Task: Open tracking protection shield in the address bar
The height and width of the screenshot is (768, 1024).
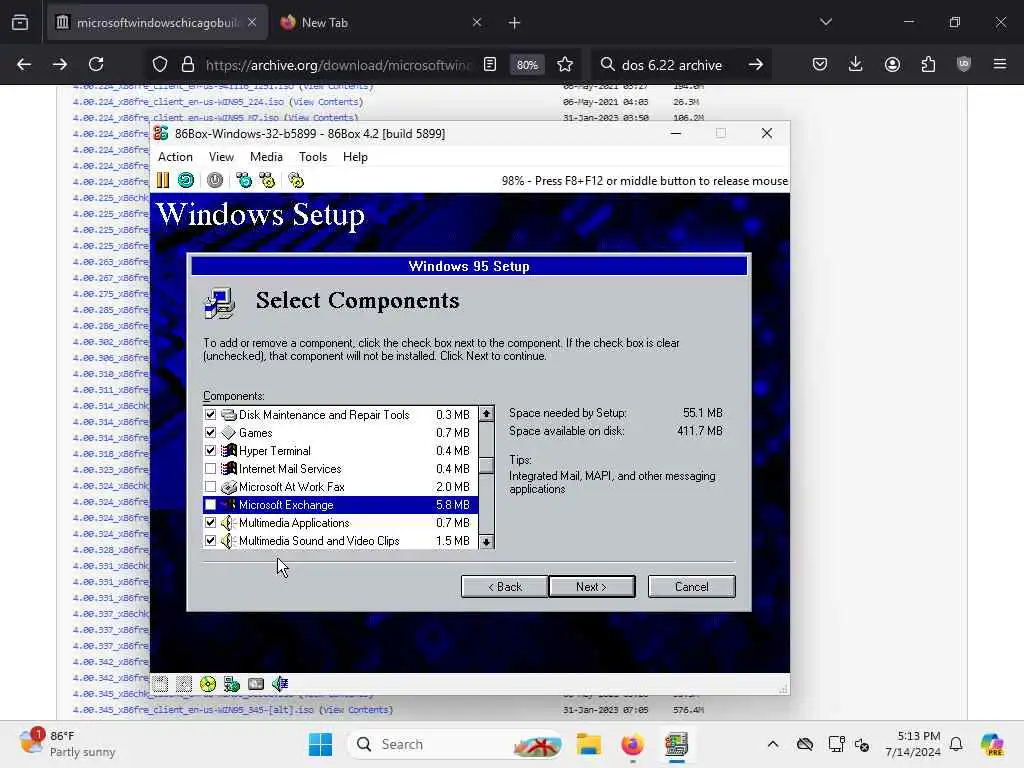Action: tap(160, 64)
